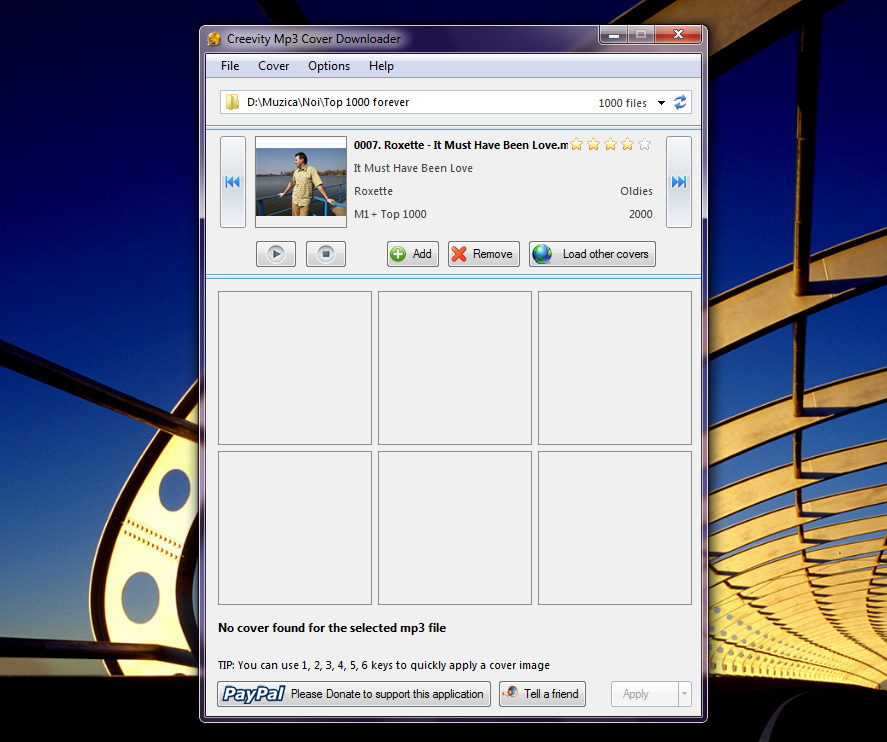The height and width of the screenshot is (742, 887).
Task: Expand the Apply button dropdown arrow
Action: (x=684, y=694)
